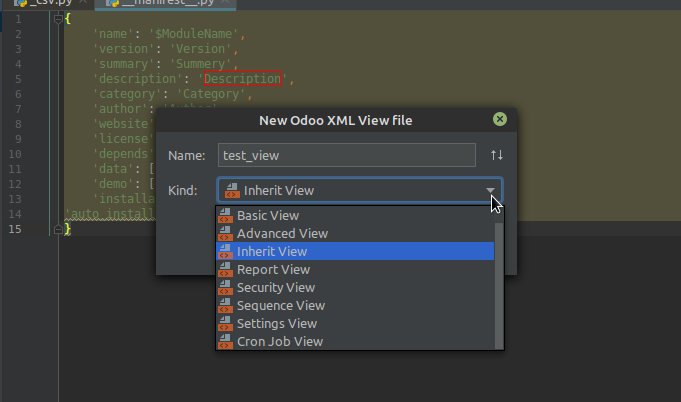Click line number 15 in the gutter

(15, 229)
